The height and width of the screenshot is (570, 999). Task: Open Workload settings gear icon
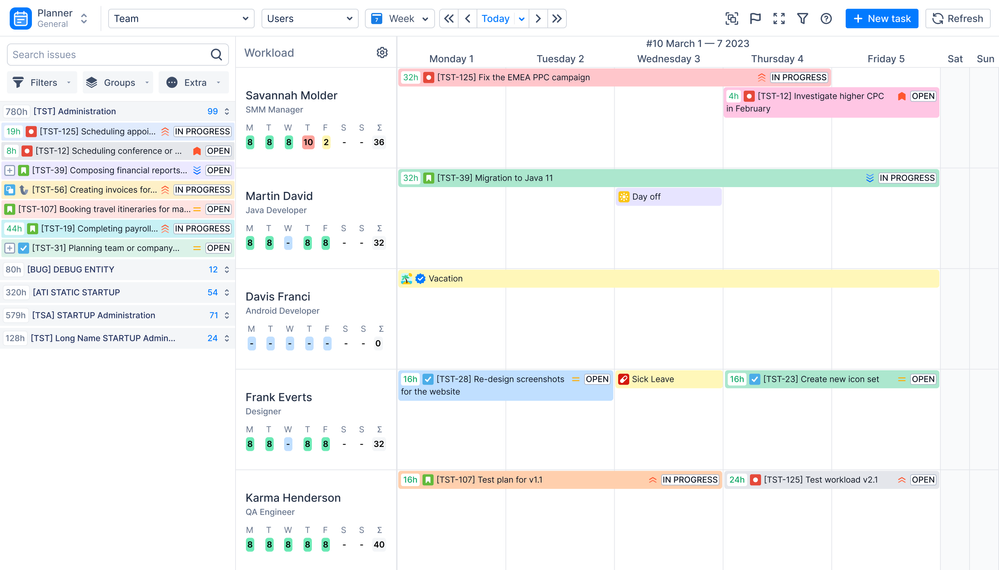(382, 53)
